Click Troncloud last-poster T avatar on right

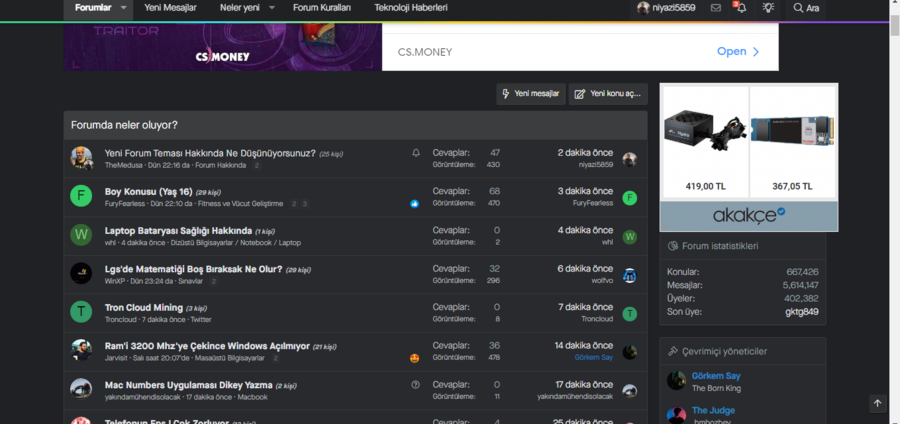pos(630,314)
